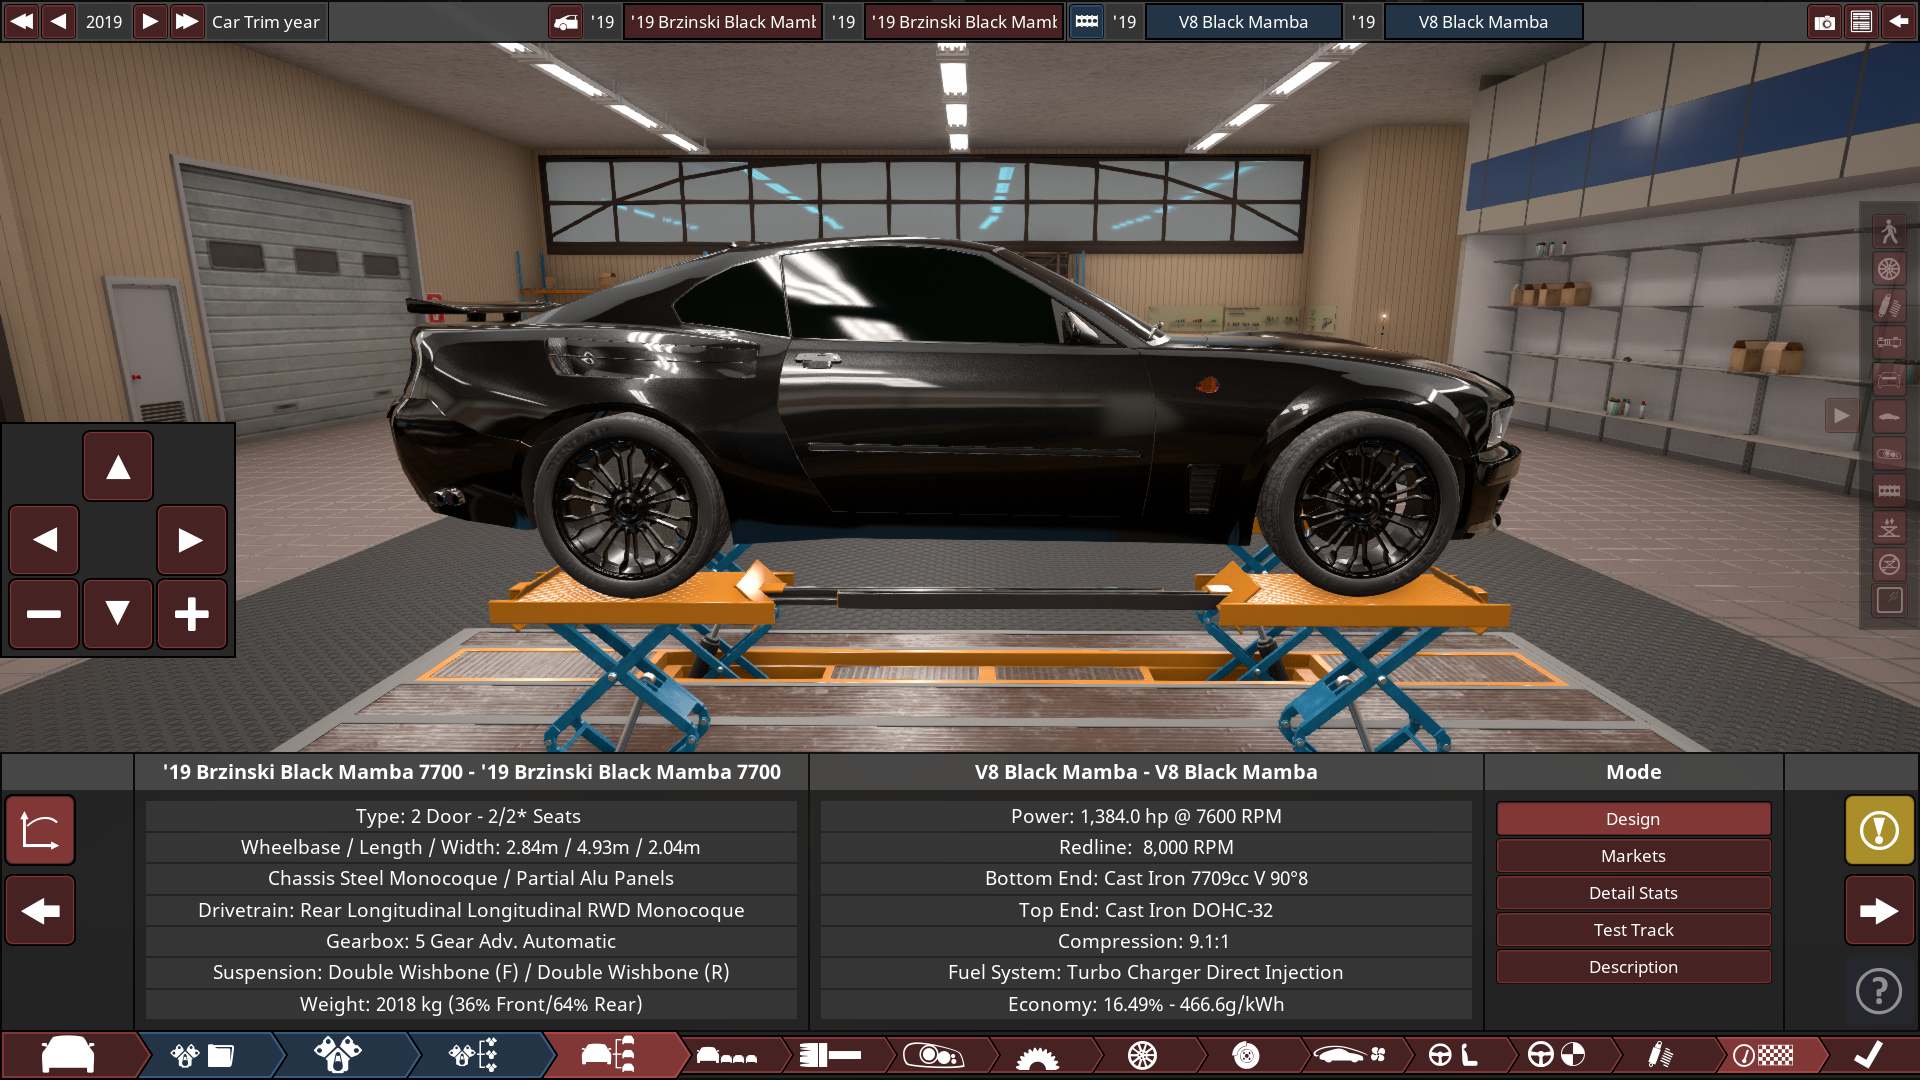1920x1080 pixels.
Task: Open engine variant tab with two pistons
Action: coord(338,1055)
